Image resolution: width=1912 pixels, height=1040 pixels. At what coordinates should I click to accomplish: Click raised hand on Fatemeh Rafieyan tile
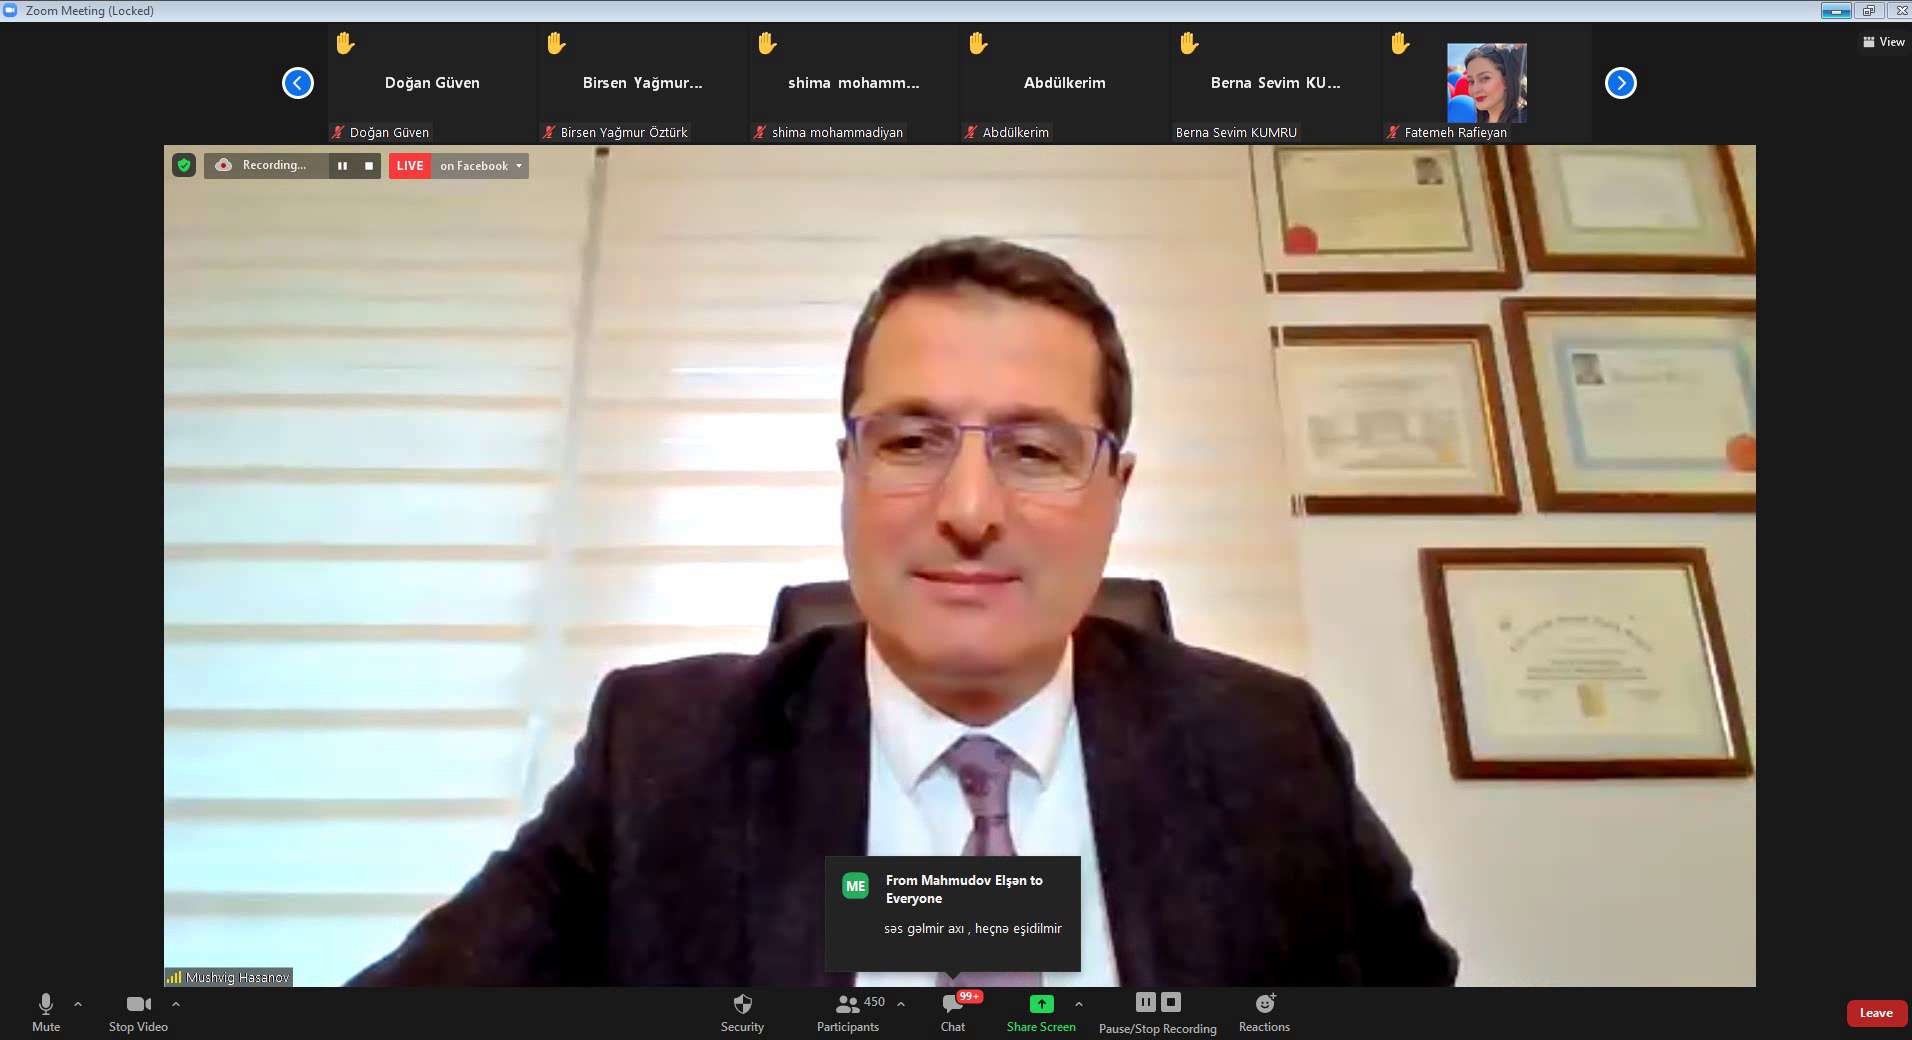(1400, 43)
